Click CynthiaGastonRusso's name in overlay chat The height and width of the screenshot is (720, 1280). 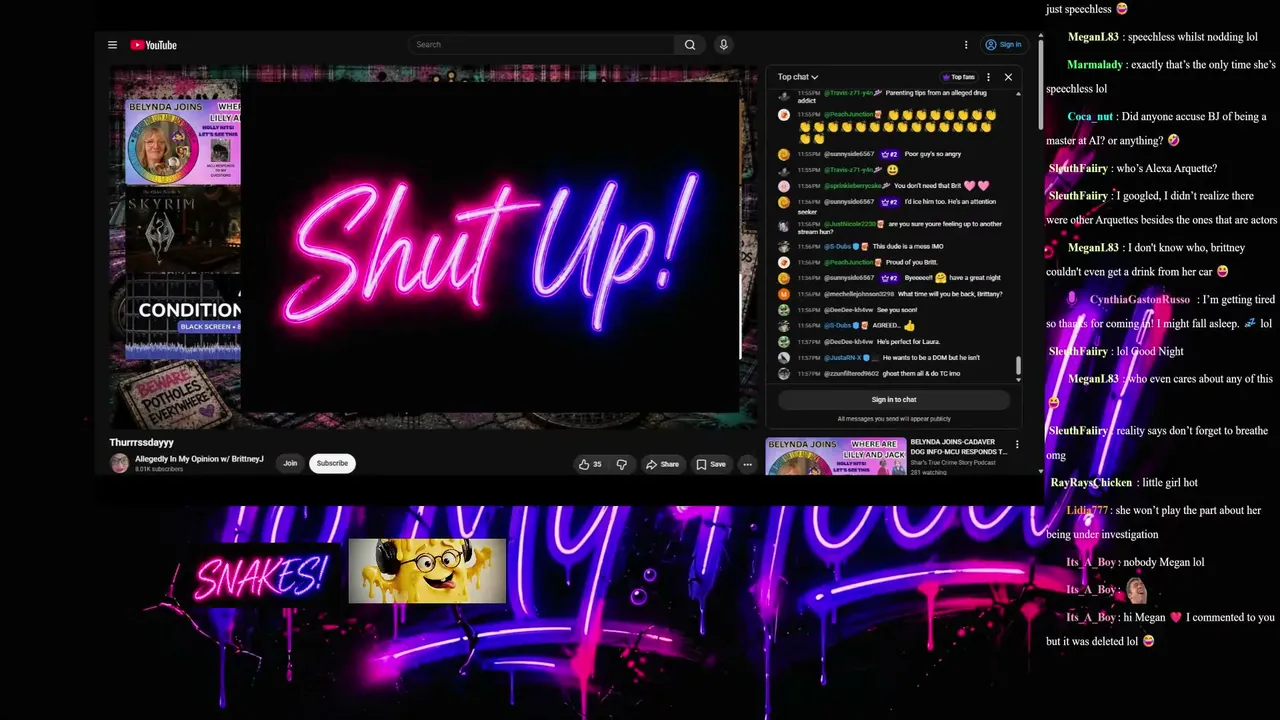click(x=1140, y=300)
